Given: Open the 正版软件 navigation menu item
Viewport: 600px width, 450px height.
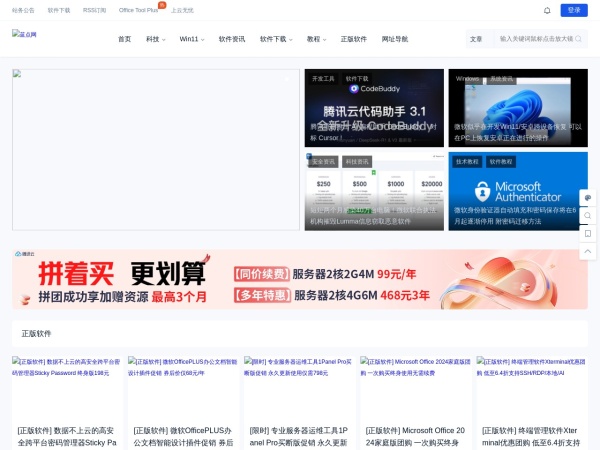Looking at the screenshot, I should point(354,39).
